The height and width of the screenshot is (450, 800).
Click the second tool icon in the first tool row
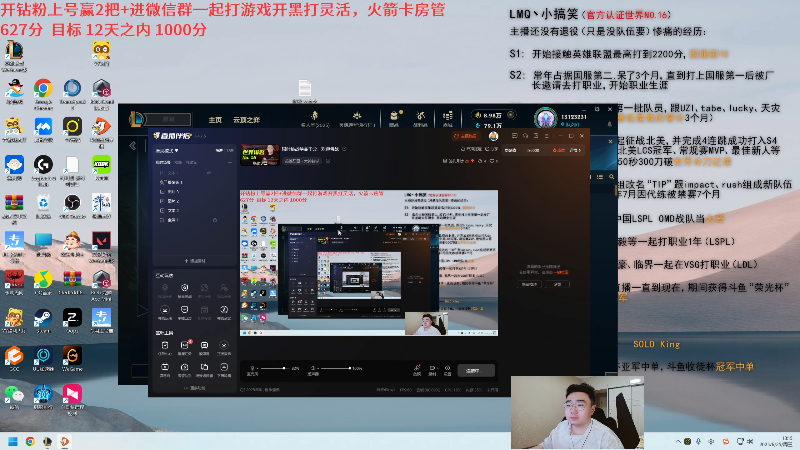185,290
